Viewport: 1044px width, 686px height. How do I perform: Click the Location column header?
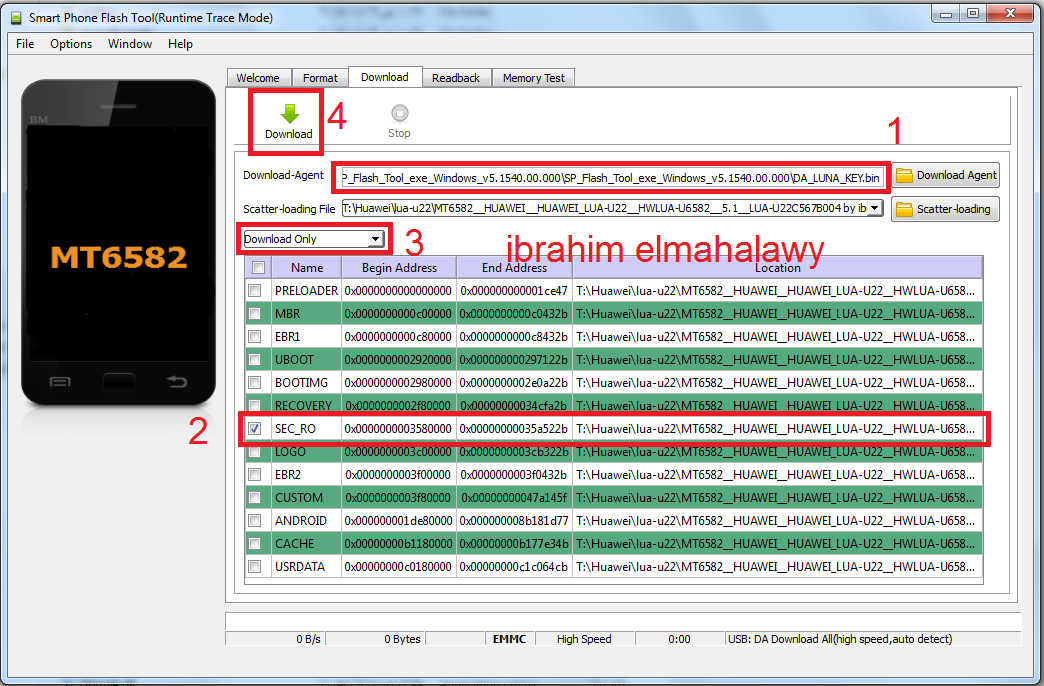point(778,268)
